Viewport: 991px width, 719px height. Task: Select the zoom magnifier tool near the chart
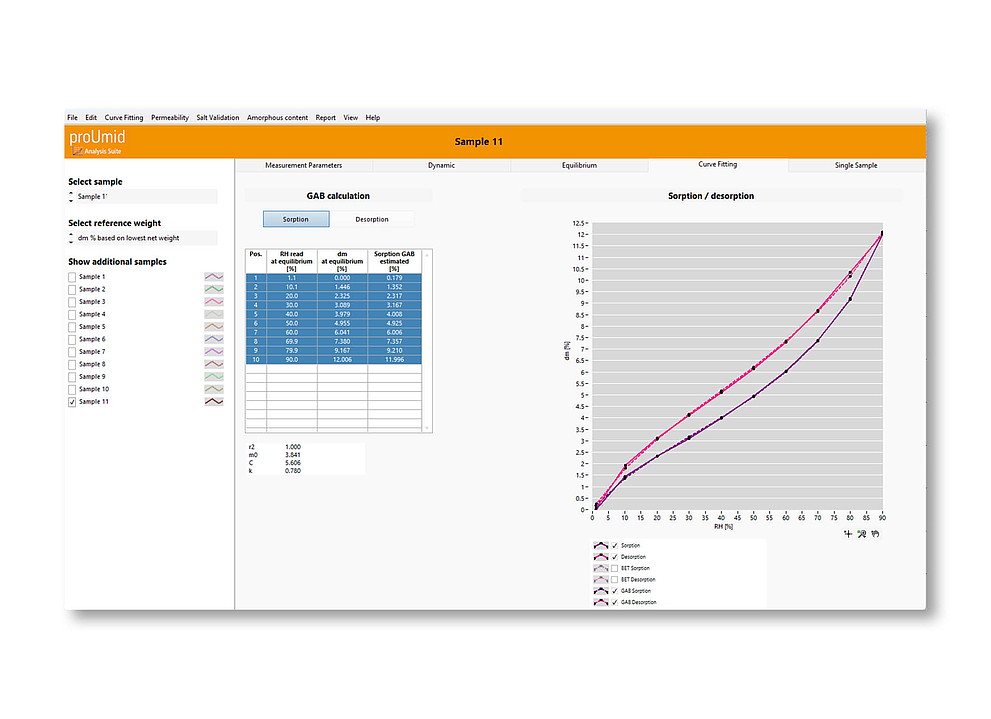[x=861, y=536]
